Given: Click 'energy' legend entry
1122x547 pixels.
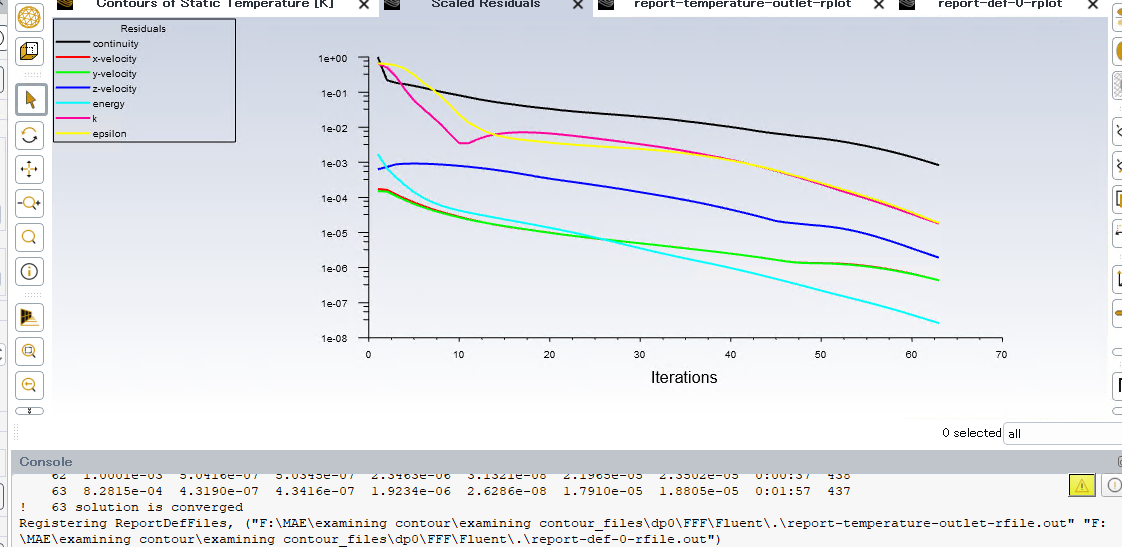Looking at the screenshot, I should pyautogui.click(x=109, y=104).
